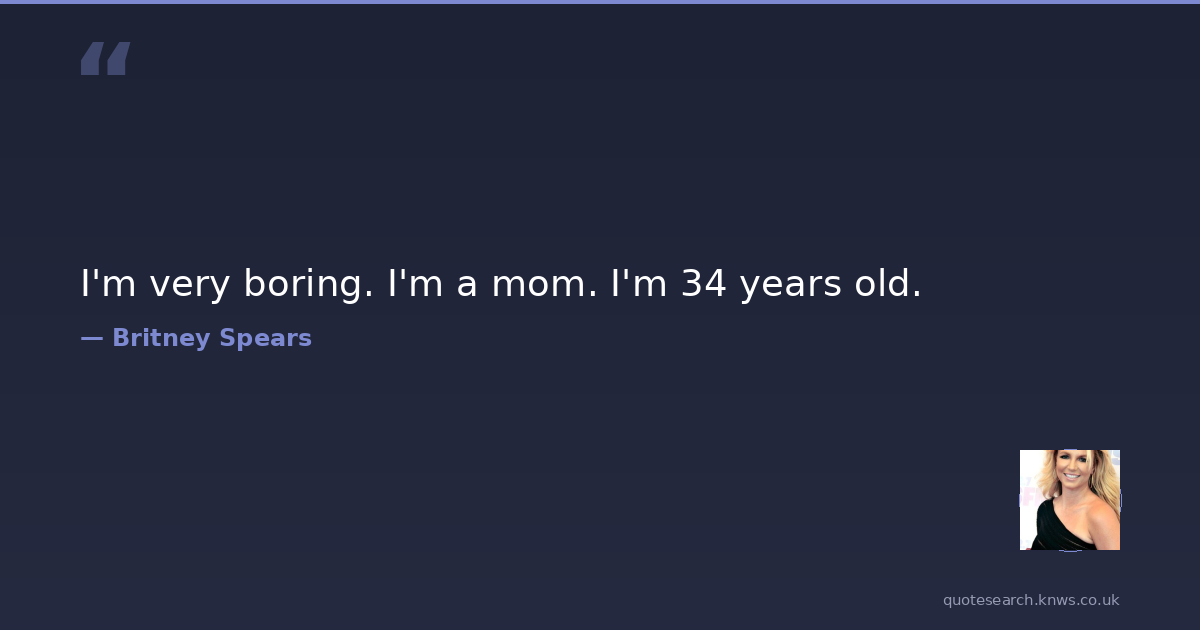Click the word "Britney" in the attribution

click(x=160, y=338)
